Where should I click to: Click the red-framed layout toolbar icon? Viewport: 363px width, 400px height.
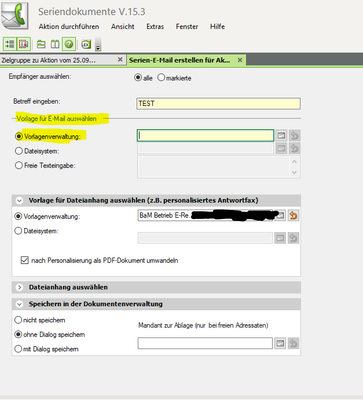[x=24, y=44]
